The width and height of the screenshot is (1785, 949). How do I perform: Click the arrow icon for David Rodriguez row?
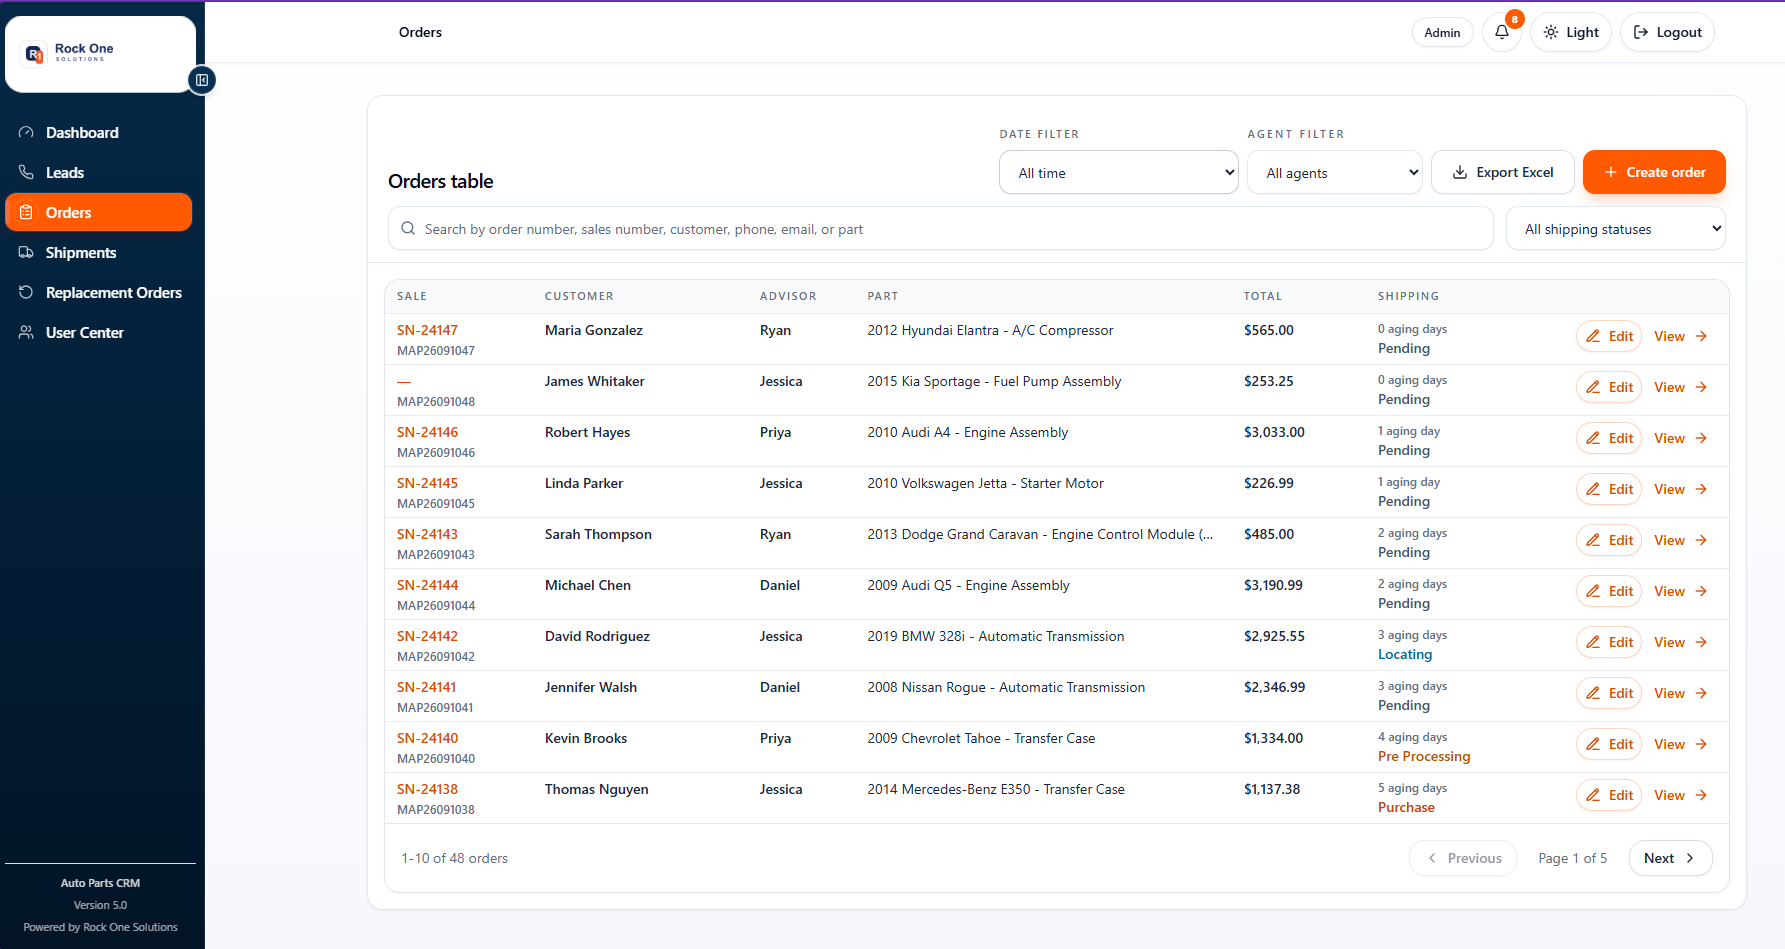click(1701, 642)
